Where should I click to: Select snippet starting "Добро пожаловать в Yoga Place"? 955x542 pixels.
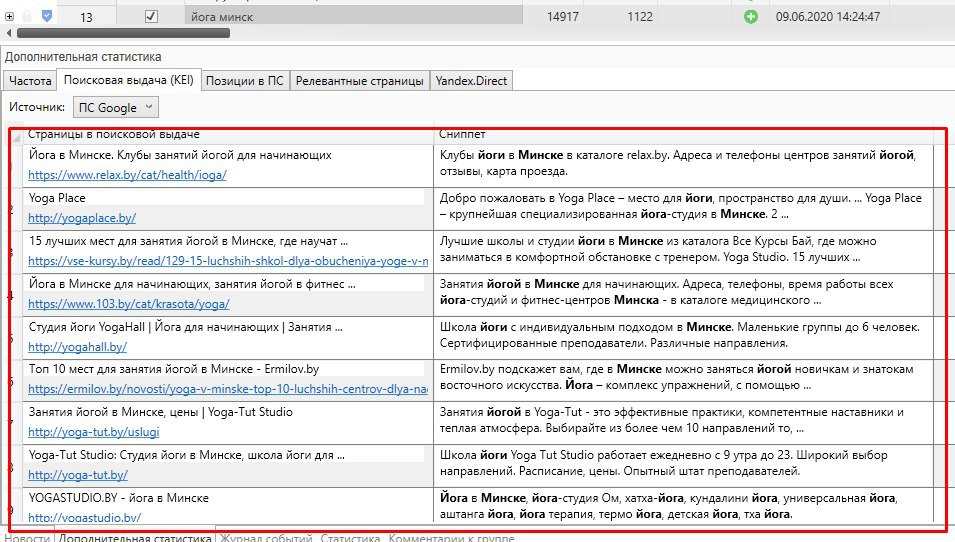tap(680, 206)
